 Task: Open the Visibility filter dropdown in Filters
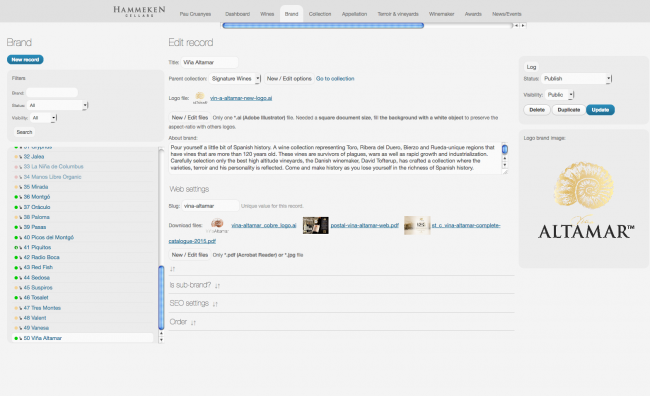click(x=43, y=118)
